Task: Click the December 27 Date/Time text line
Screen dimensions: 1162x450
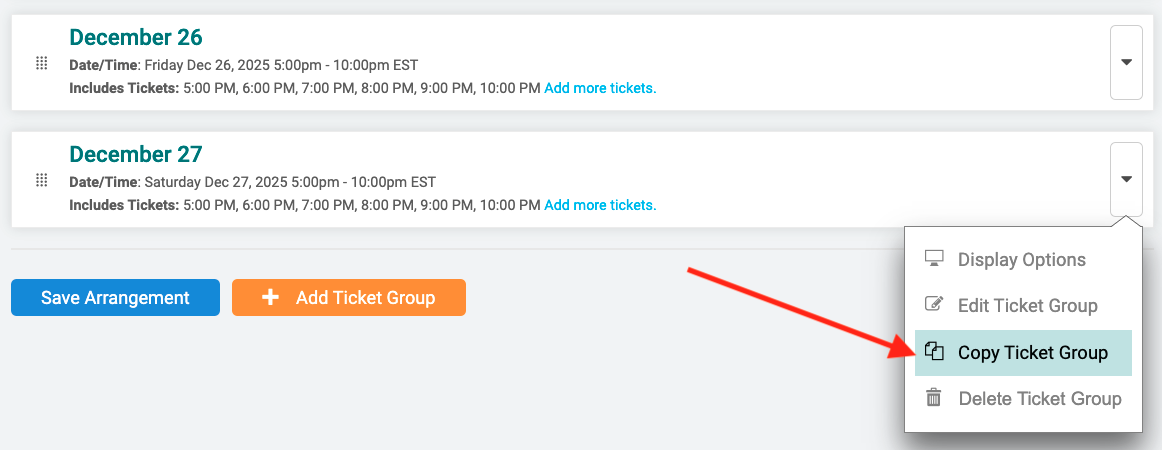Action: [253, 182]
